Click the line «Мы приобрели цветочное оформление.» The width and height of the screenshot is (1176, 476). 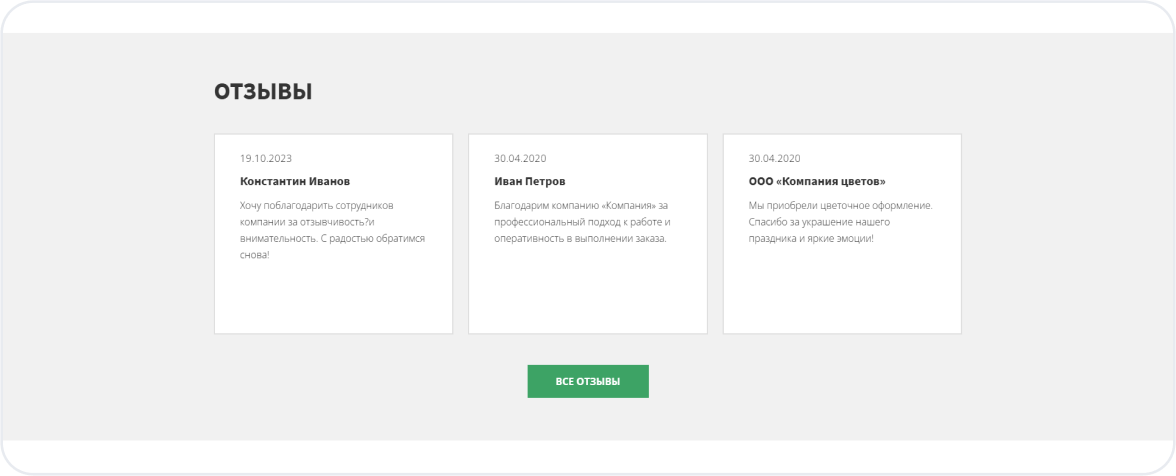[x=840, y=205]
